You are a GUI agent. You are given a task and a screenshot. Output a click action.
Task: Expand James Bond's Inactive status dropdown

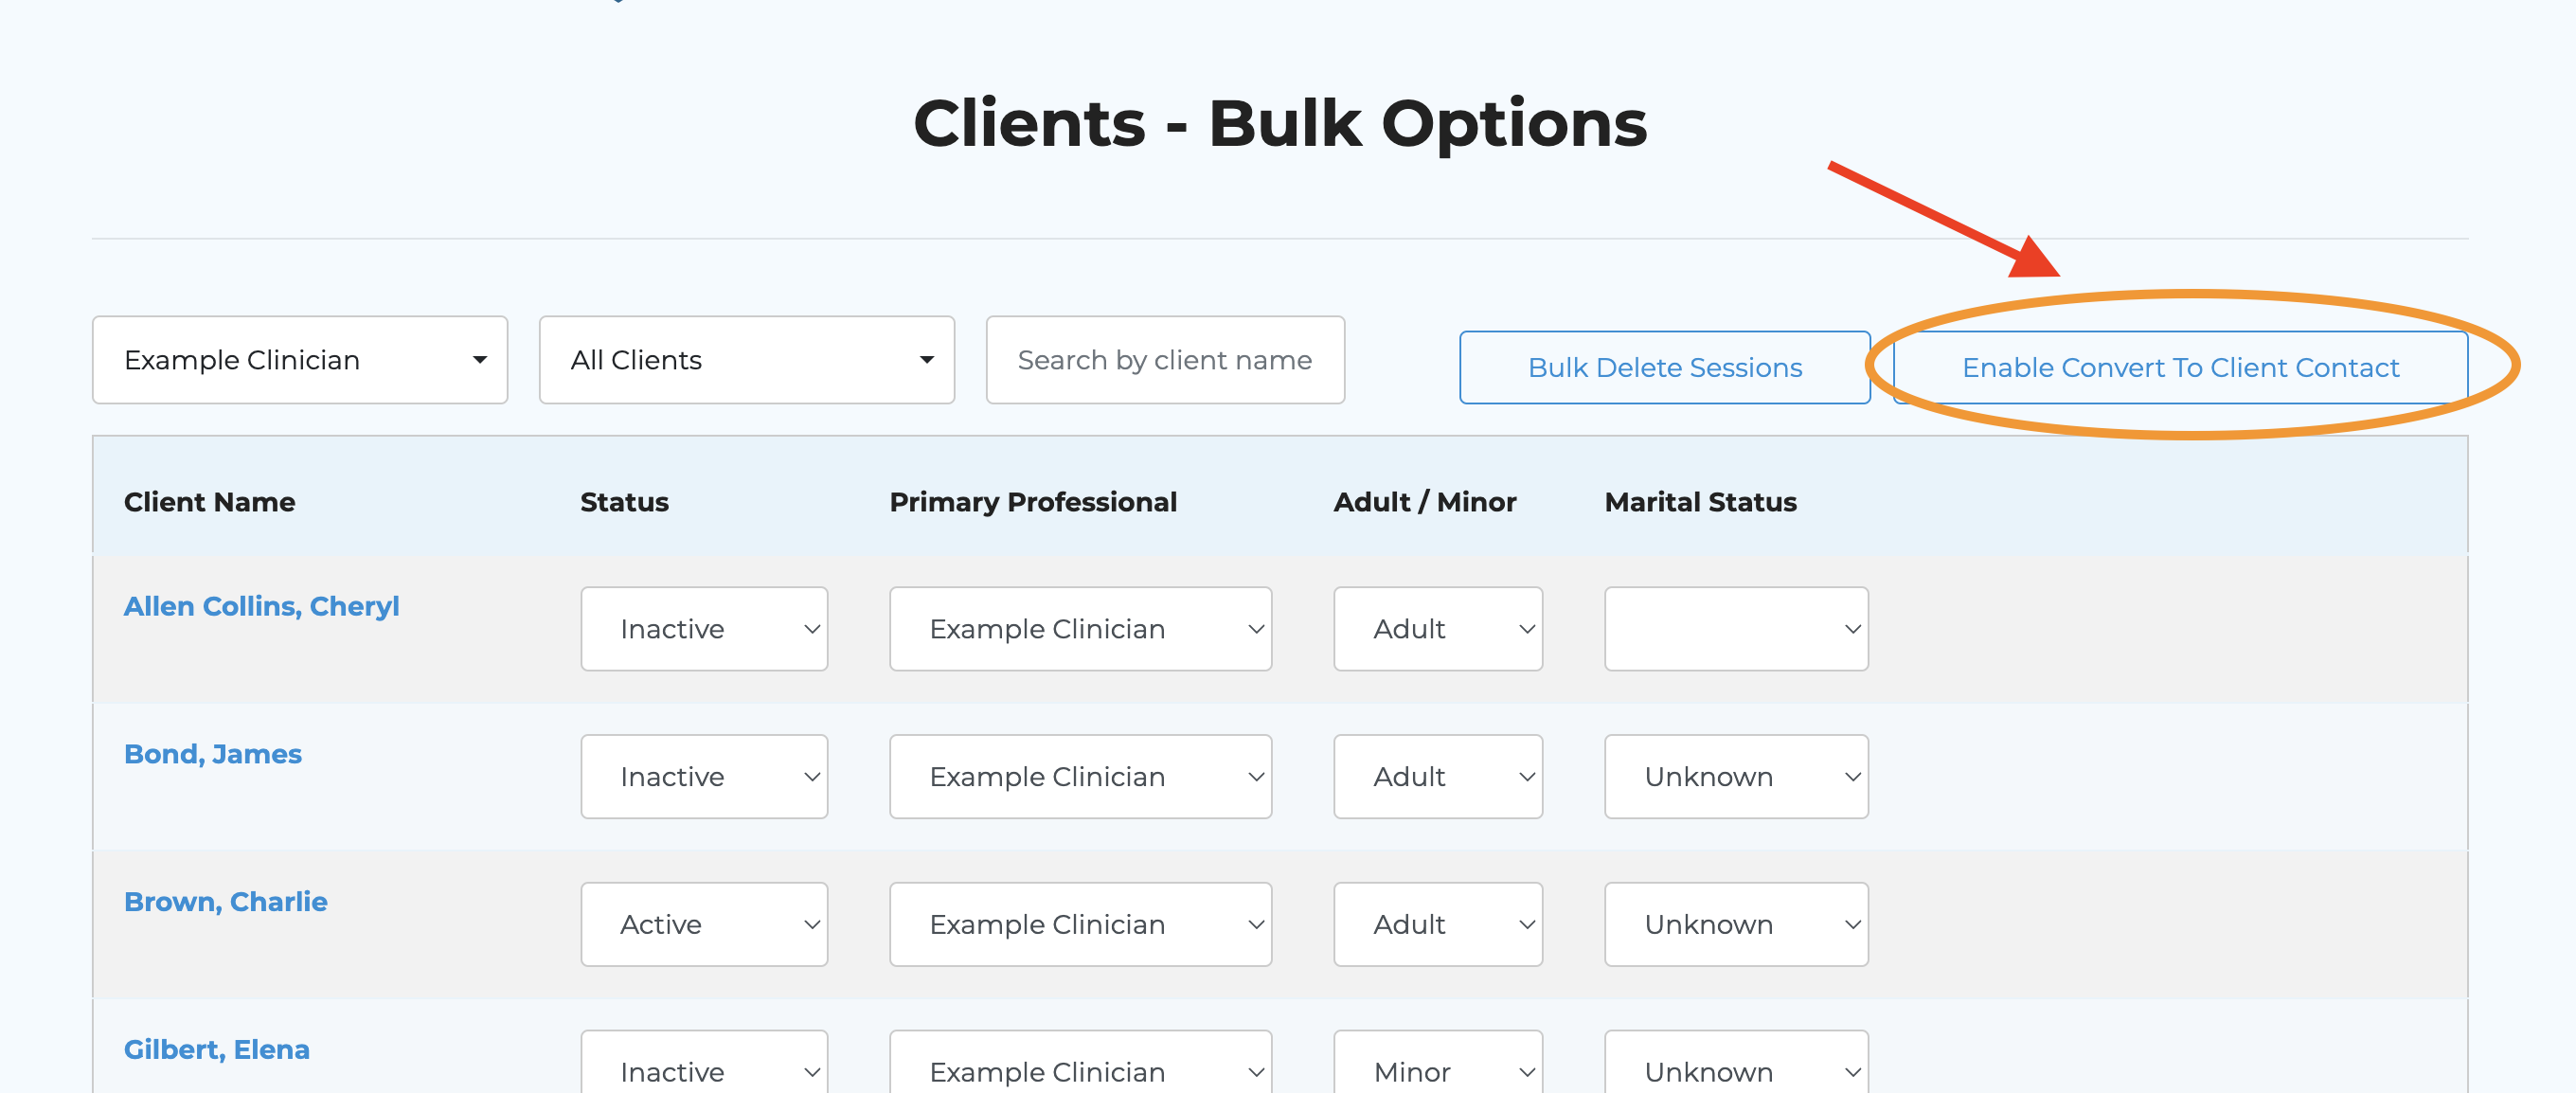[704, 777]
